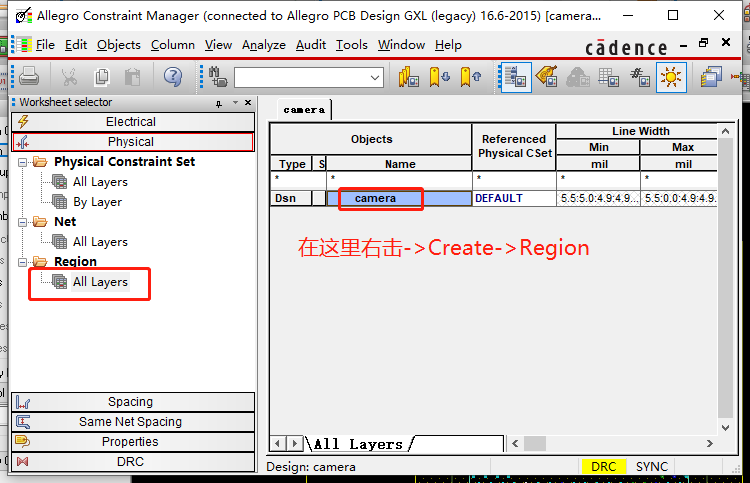Open the Objects menu
The height and width of the screenshot is (483, 750).
119,45
